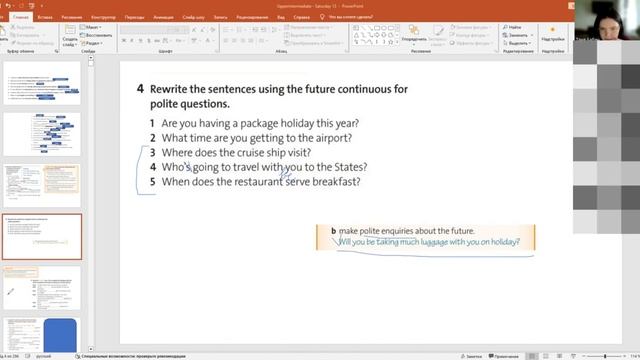
Task: Open the Вставка ribbon tab
Action: [45, 17]
